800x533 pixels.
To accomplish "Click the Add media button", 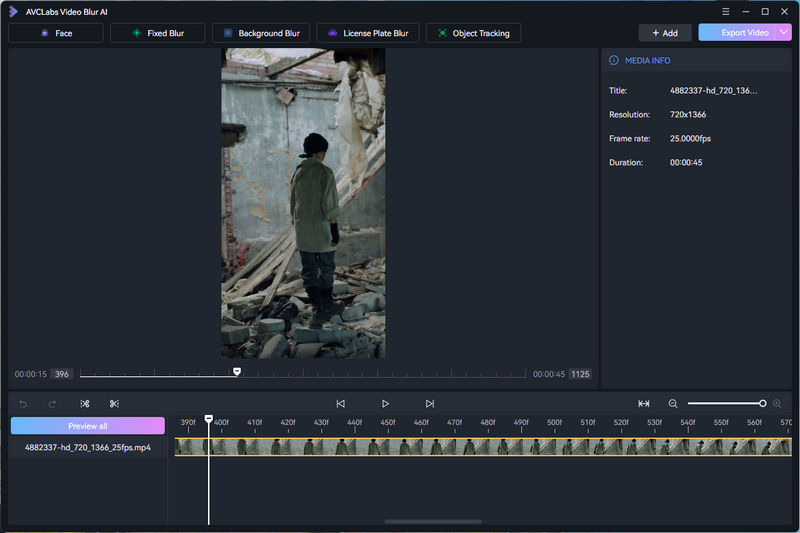I will (664, 33).
